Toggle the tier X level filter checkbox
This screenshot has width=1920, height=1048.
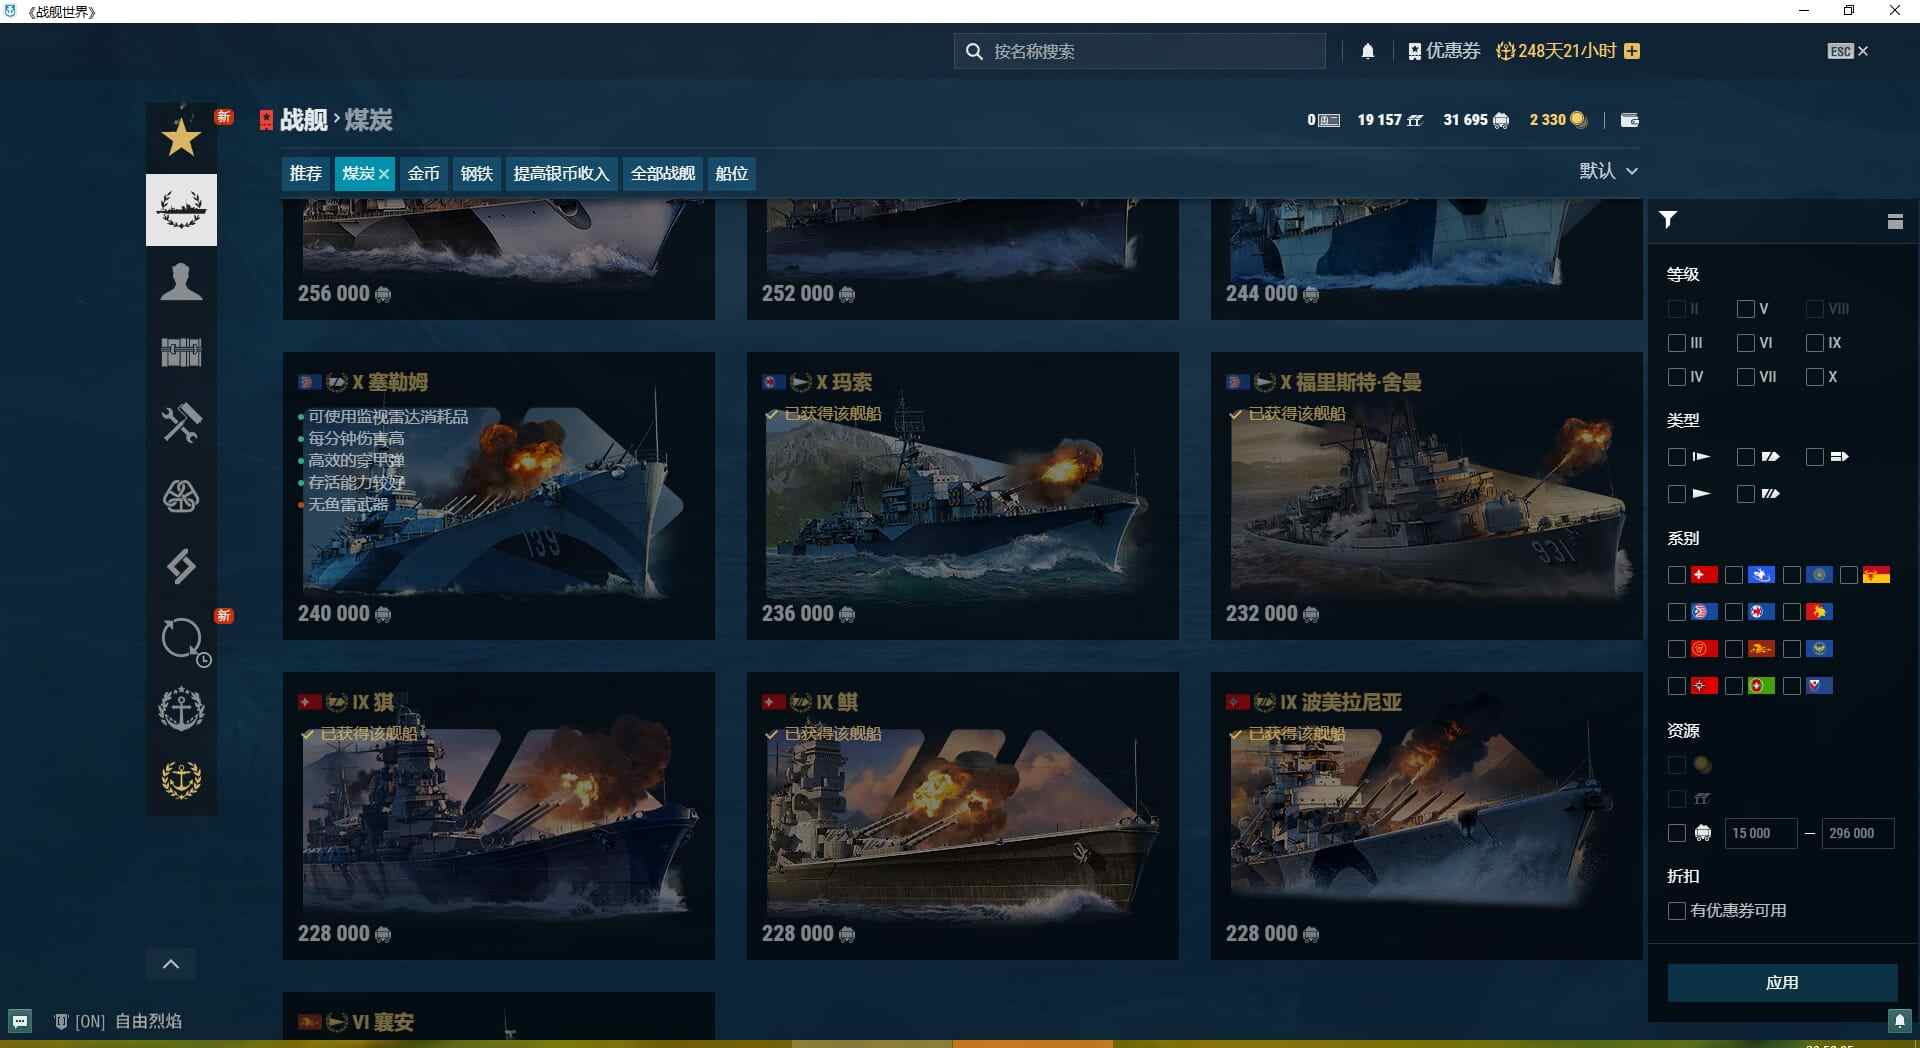1816,377
